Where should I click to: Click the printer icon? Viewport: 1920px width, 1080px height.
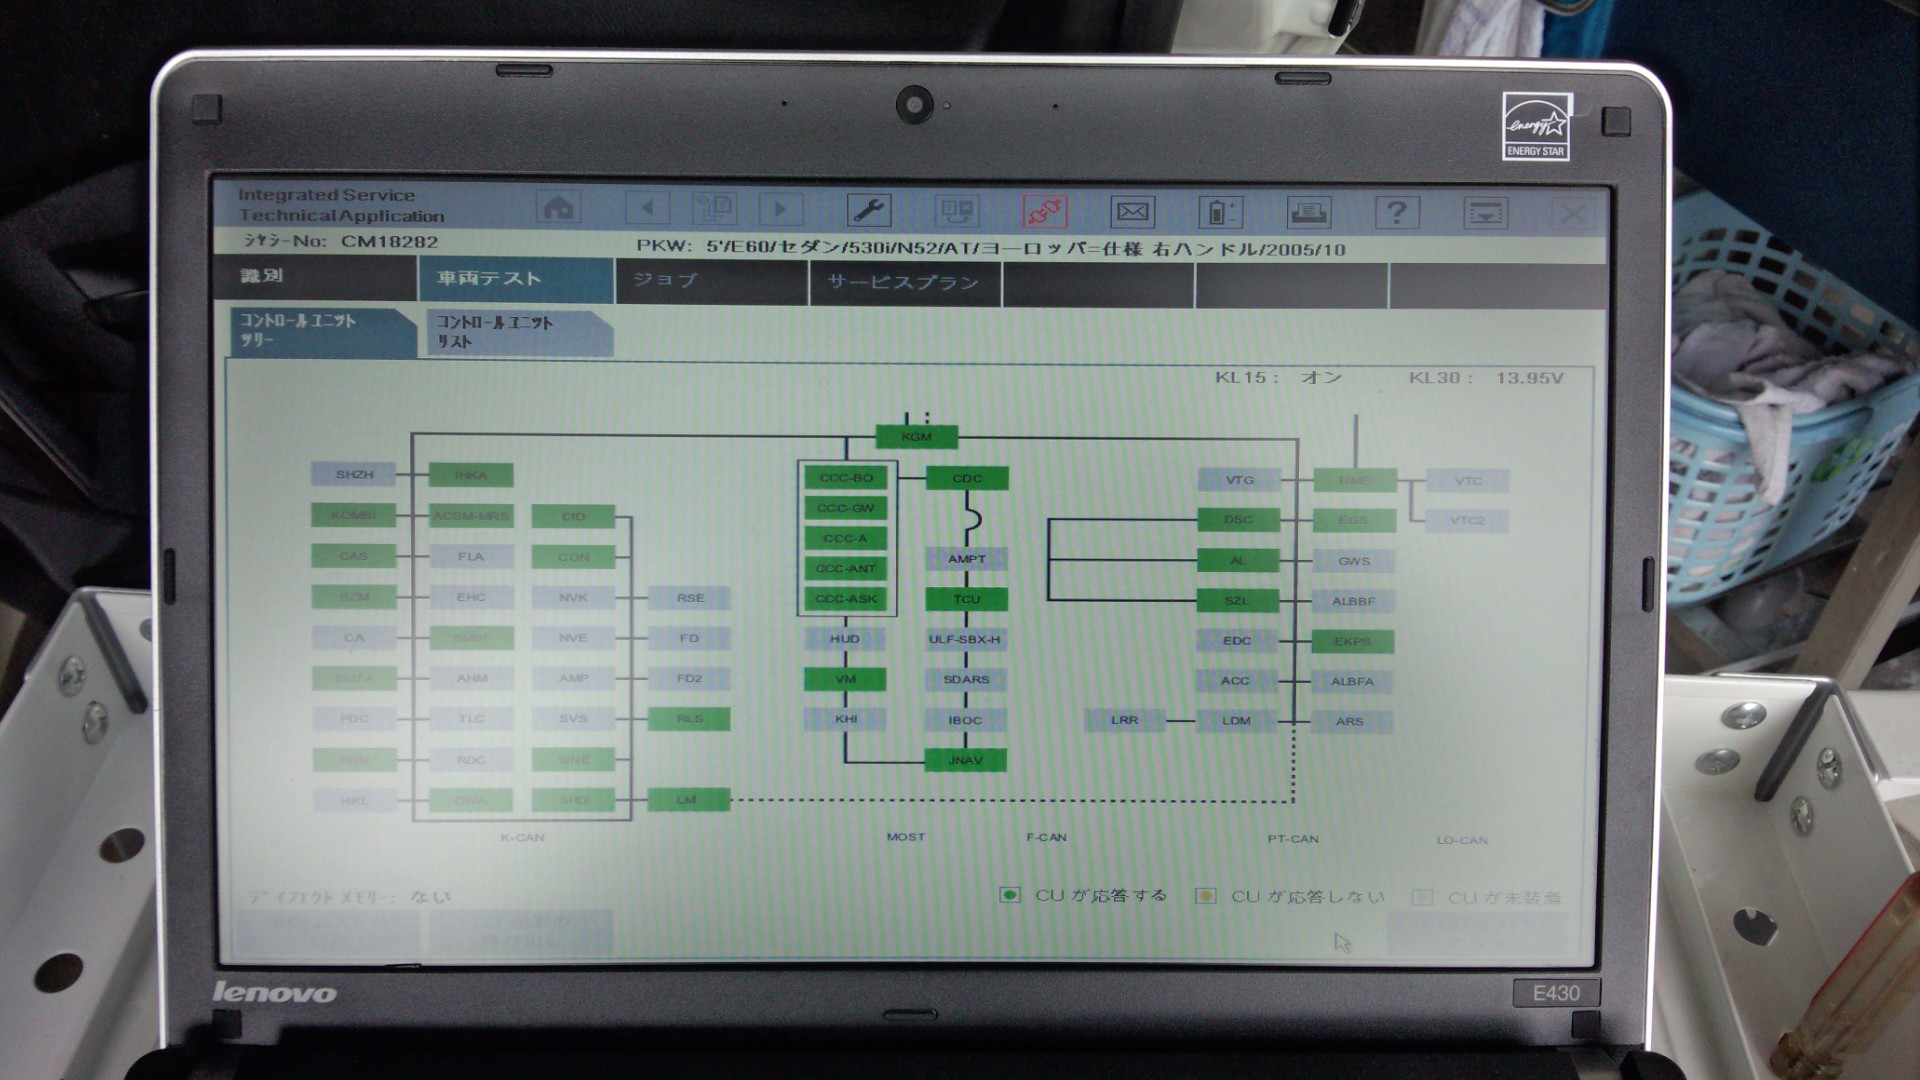(1308, 212)
